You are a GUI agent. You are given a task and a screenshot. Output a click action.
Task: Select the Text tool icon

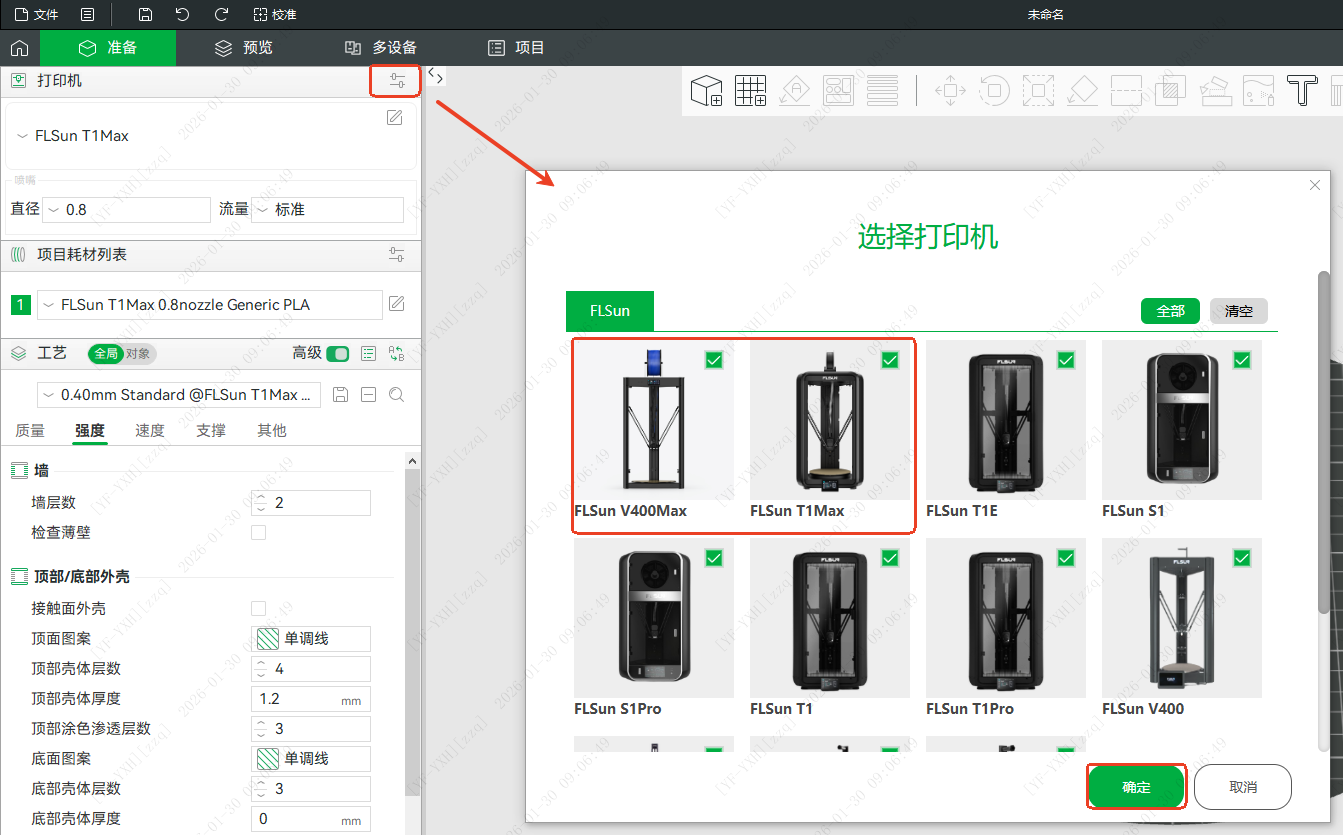[1301, 91]
